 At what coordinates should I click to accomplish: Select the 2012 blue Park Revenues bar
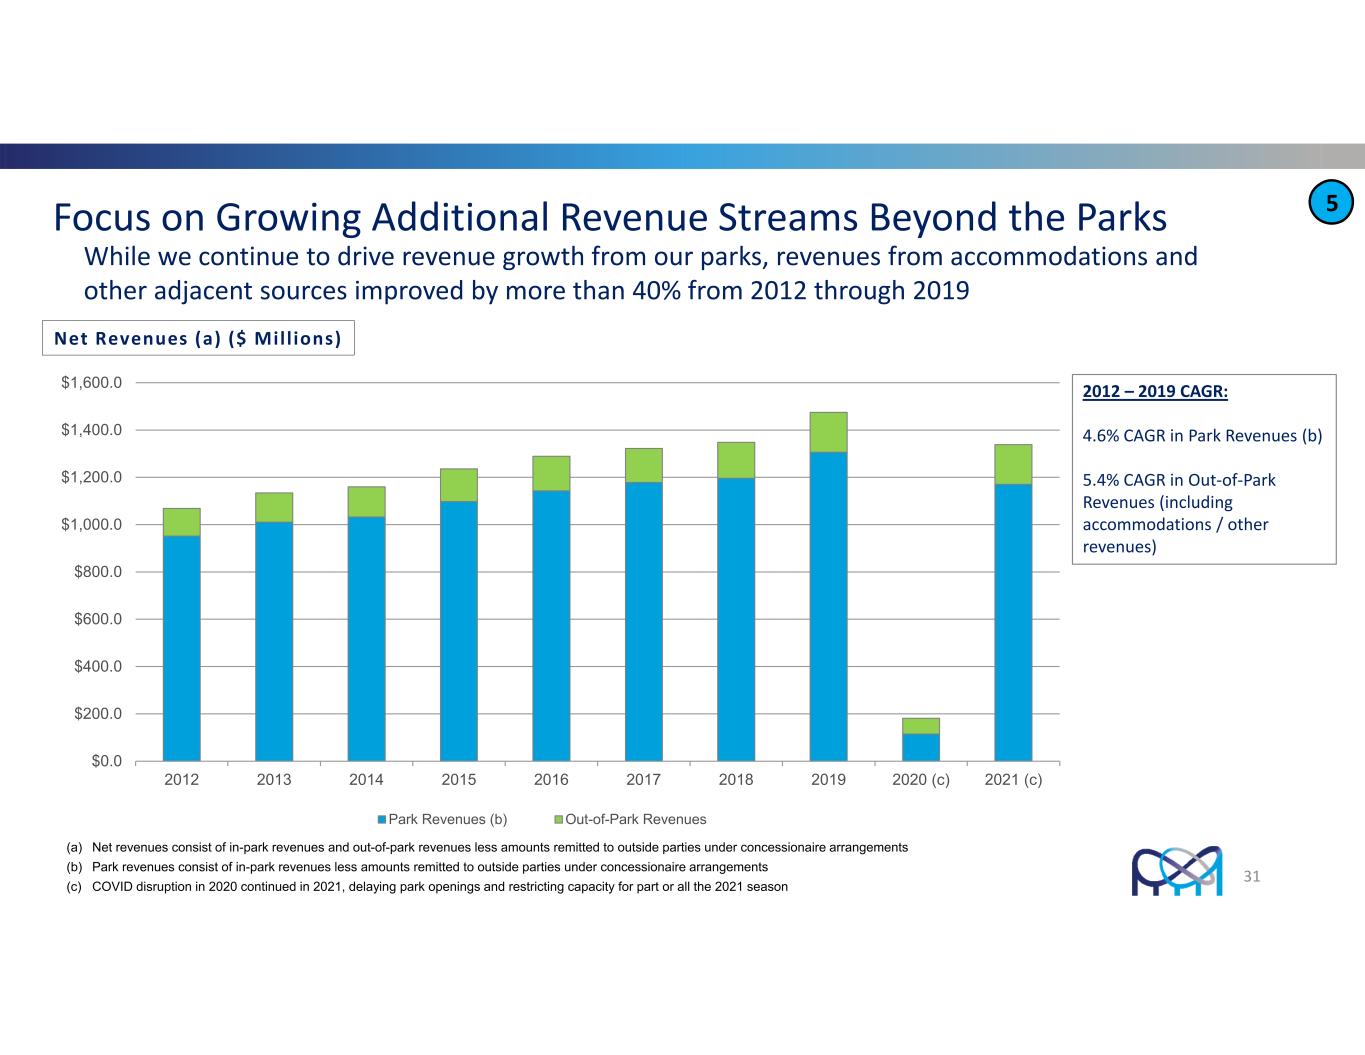click(182, 648)
